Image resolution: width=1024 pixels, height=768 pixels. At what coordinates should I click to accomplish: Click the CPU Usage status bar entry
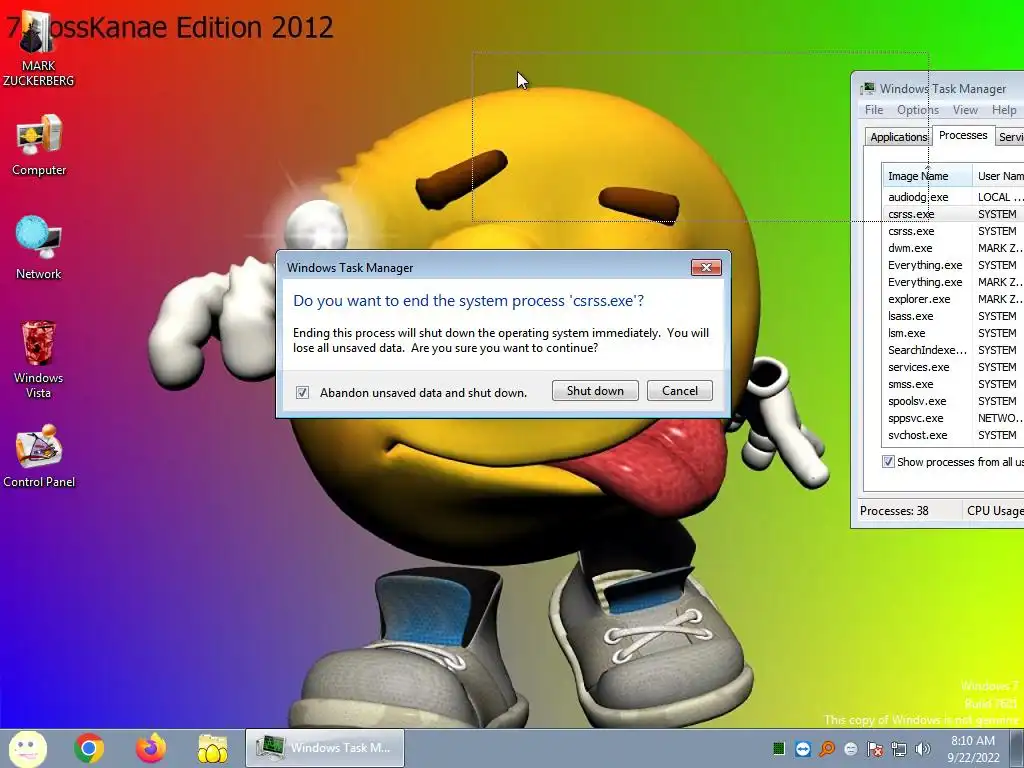995,511
